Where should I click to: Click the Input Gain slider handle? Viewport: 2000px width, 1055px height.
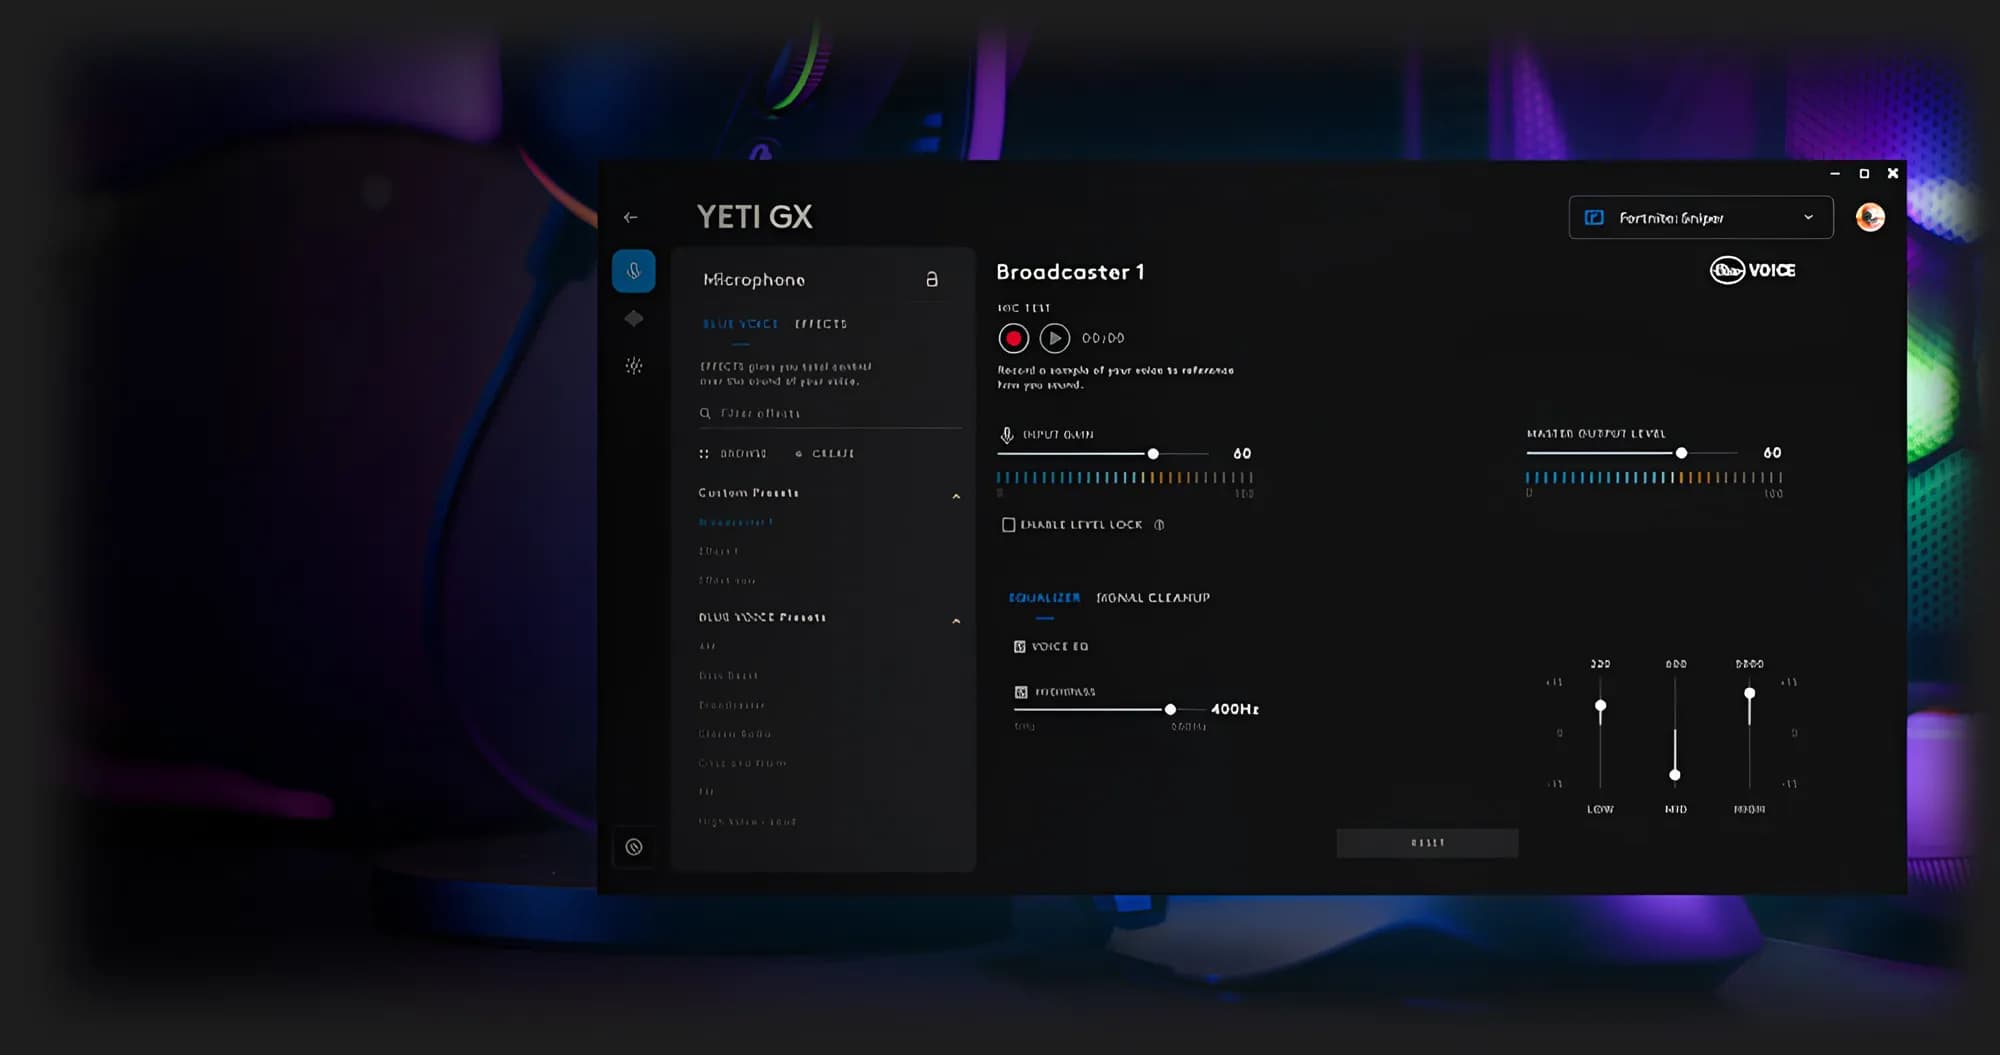pos(1153,454)
